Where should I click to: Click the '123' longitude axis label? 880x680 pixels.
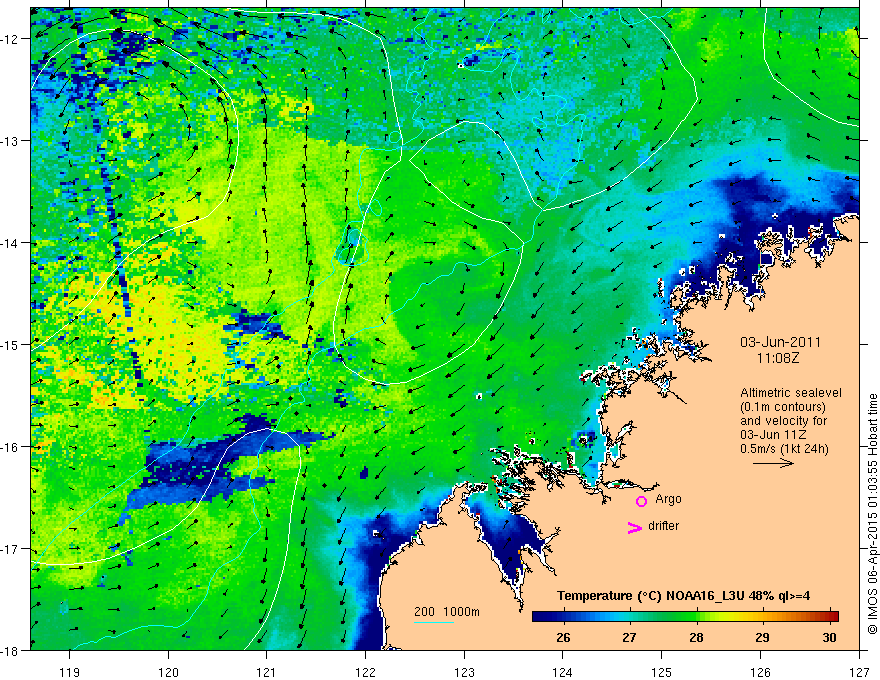(x=464, y=672)
